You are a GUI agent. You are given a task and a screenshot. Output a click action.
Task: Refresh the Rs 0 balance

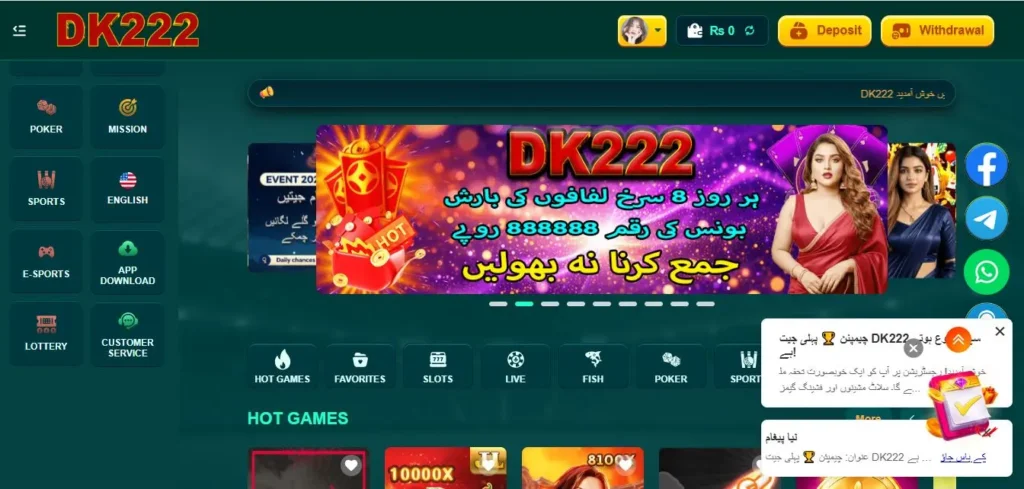[x=750, y=31]
